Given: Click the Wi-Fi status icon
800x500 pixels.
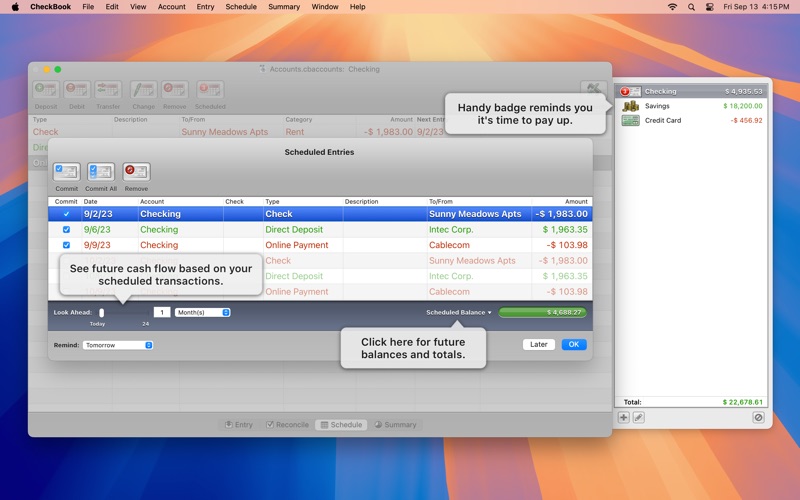Looking at the screenshot, I should 672,7.
